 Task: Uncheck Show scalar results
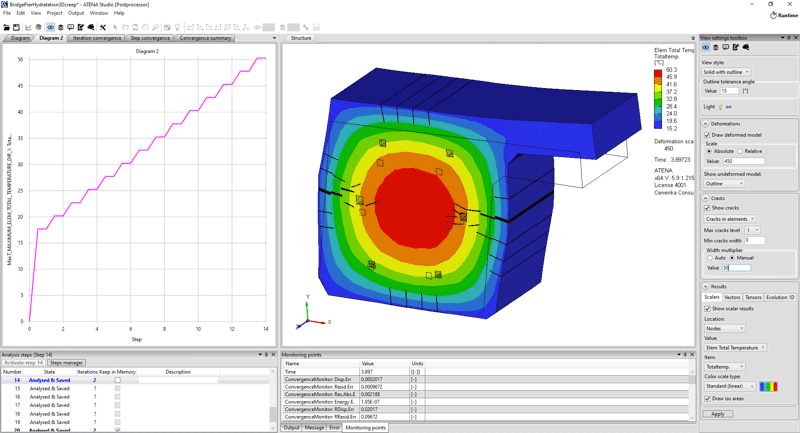pos(707,309)
